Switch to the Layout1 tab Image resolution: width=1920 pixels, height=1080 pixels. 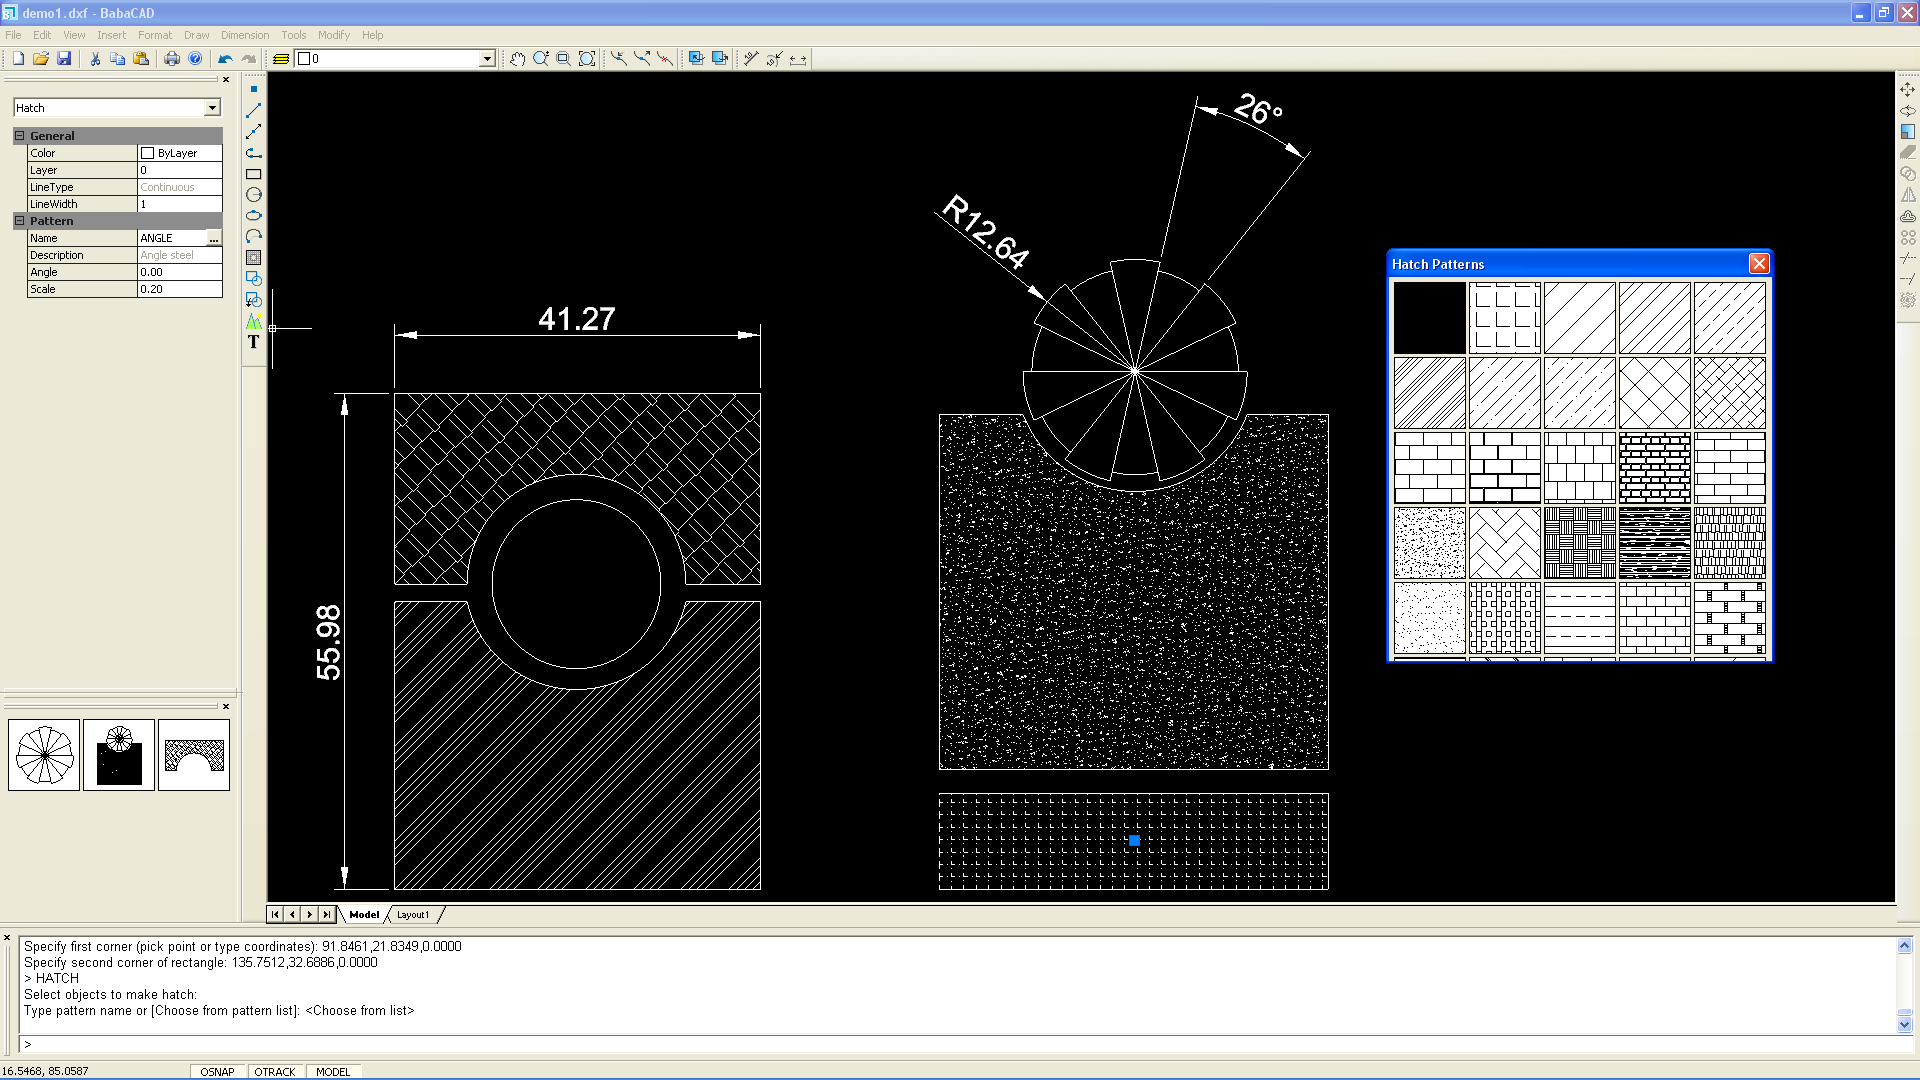click(413, 915)
